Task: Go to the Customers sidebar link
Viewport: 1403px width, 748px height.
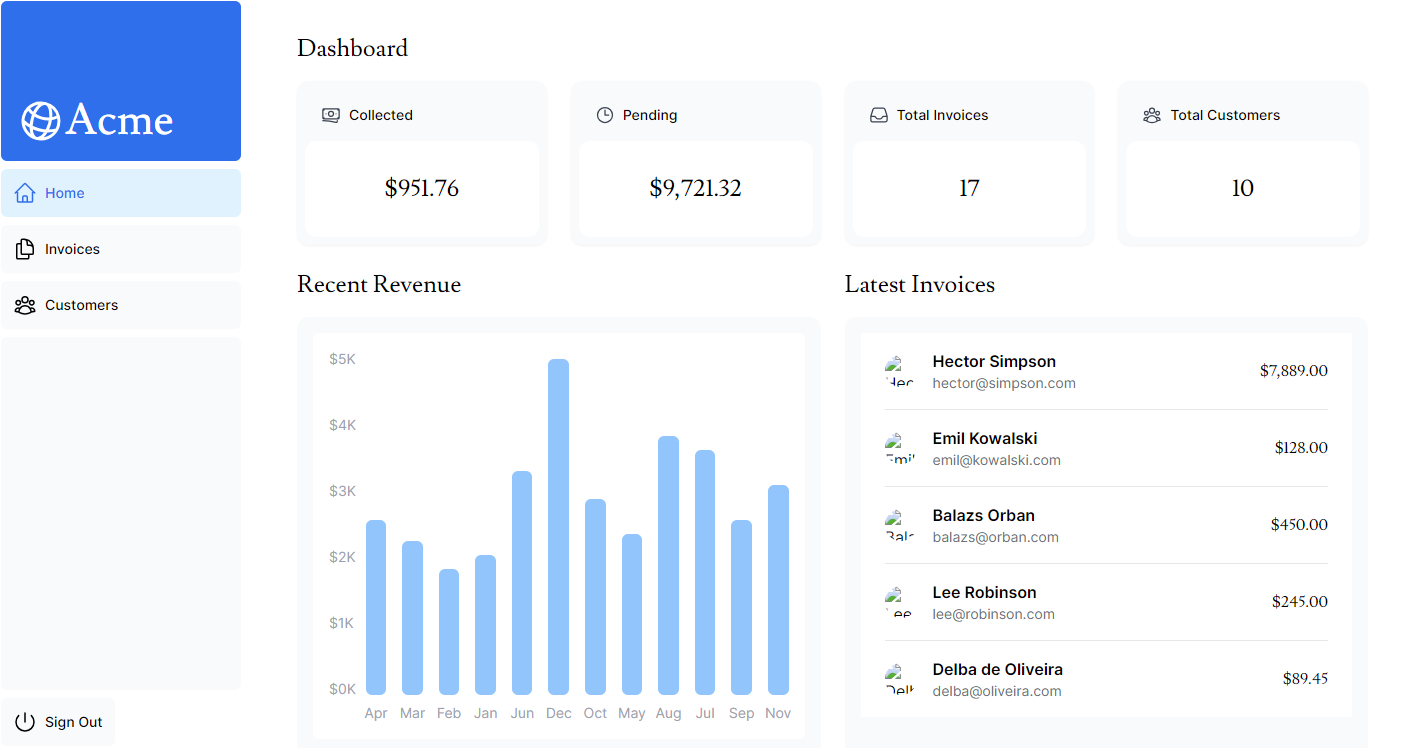Action: pyautogui.click(x=81, y=305)
